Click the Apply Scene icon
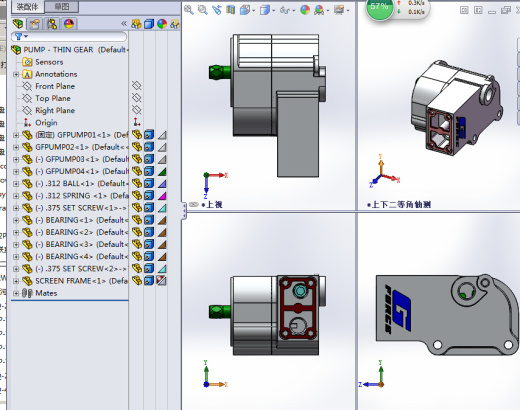Viewport: 520px width, 410px height. (x=319, y=10)
